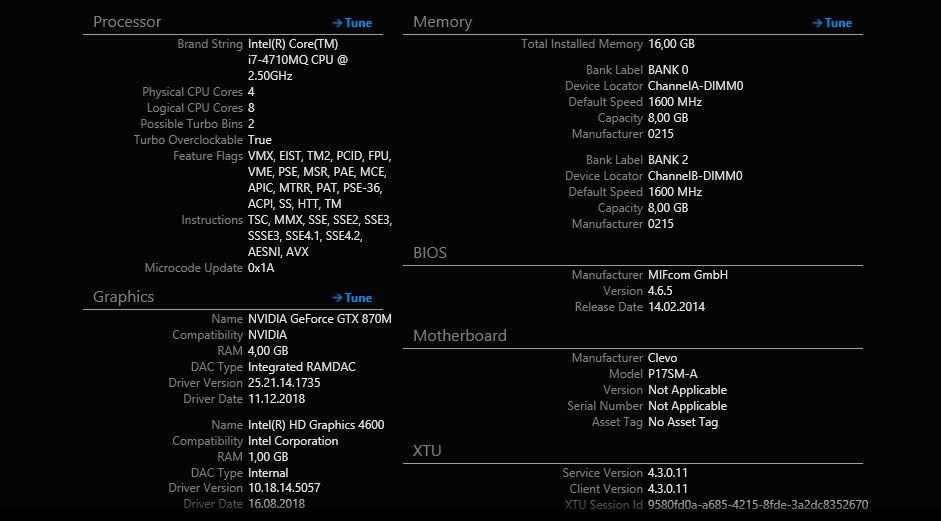The width and height of the screenshot is (941, 521).
Task: Click the Possible Turbo Bins value 2
Action: pyautogui.click(x=251, y=124)
